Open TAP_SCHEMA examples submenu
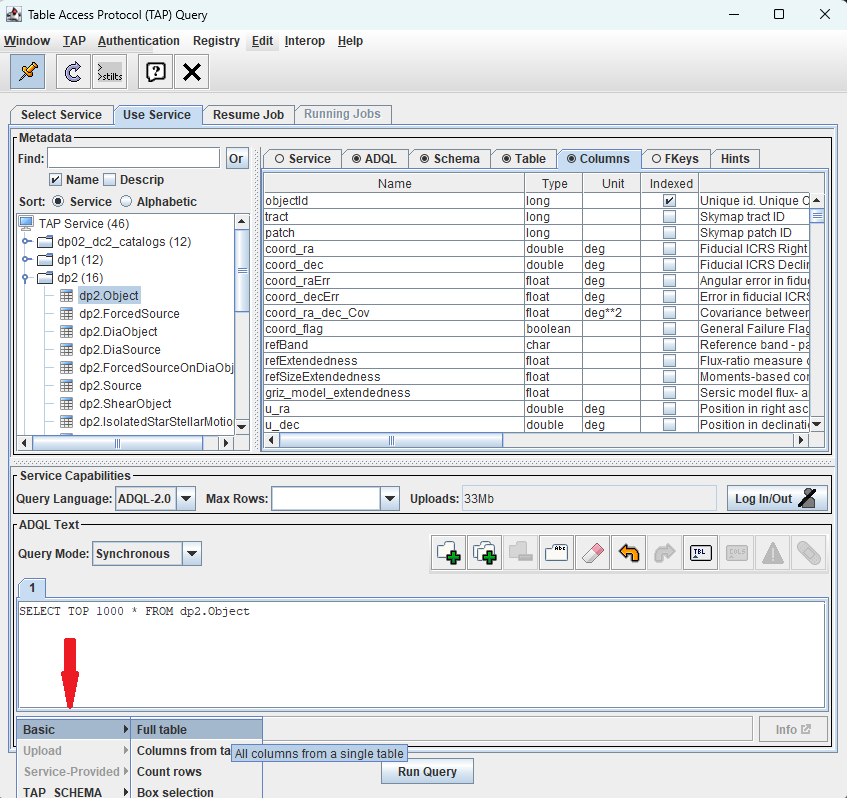This screenshot has width=847, height=798. 73,792
